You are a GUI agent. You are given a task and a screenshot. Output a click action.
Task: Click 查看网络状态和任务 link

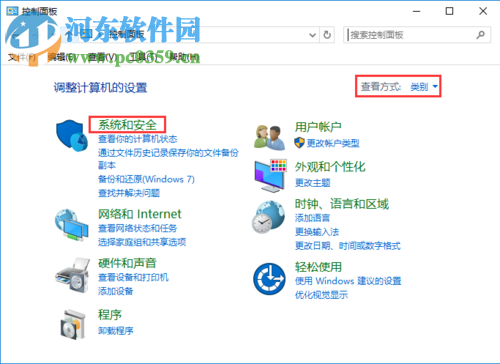pyautogui.click(x=137, y=228)
